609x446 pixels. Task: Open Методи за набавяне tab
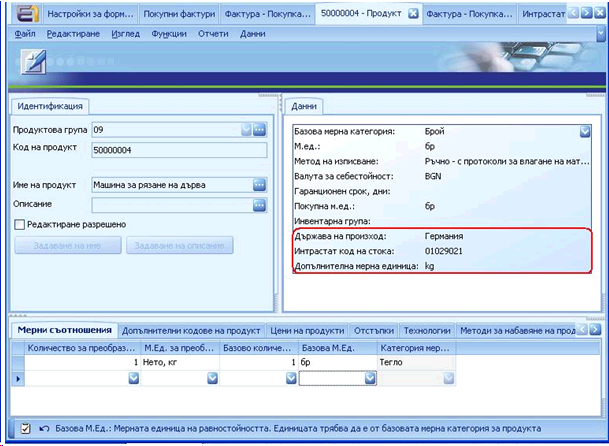(517, 331)
